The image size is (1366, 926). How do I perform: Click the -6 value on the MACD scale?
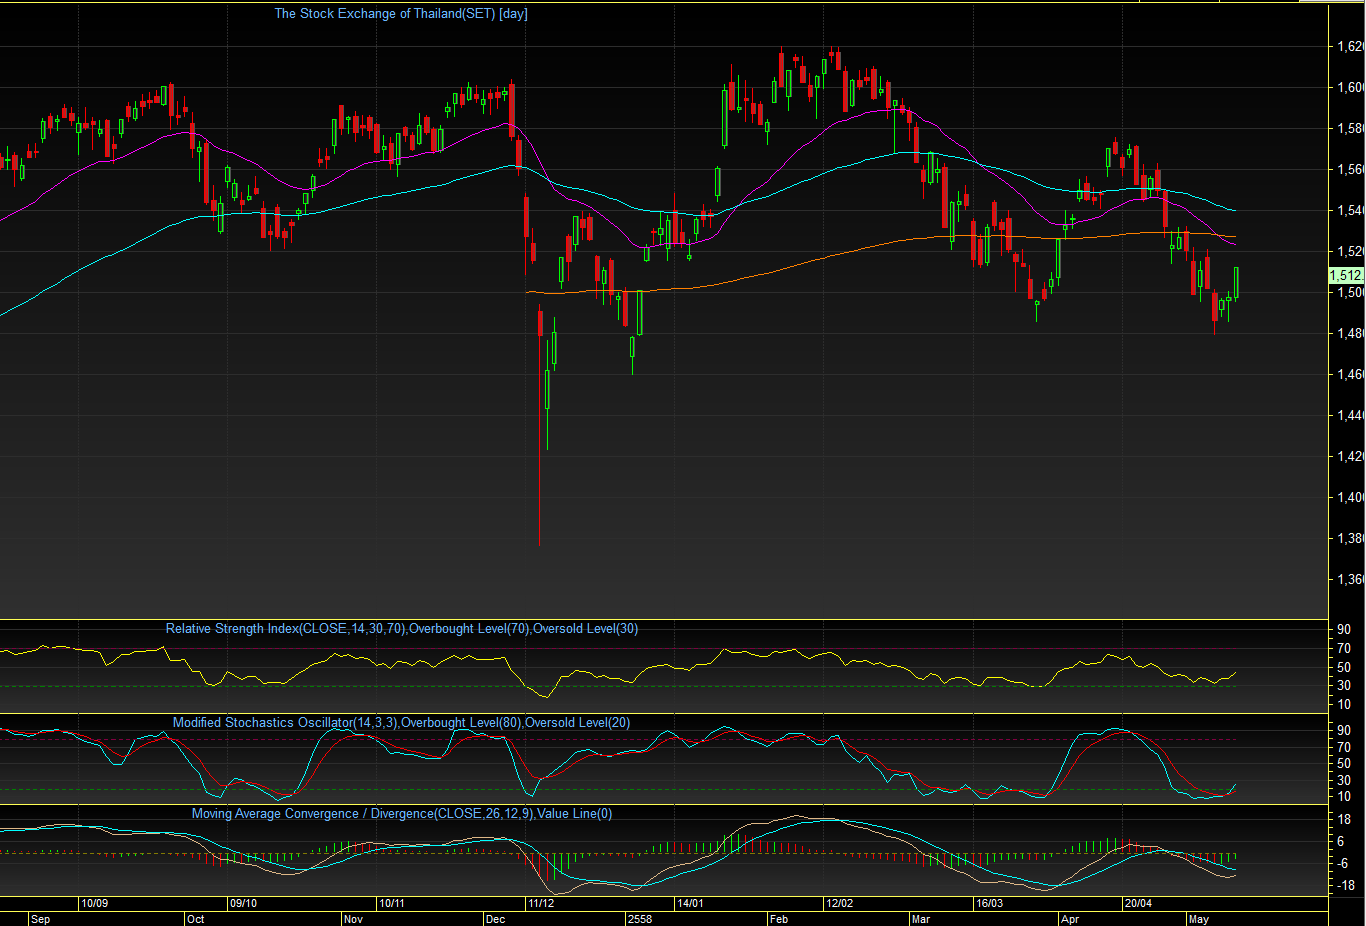point(1345,864)
